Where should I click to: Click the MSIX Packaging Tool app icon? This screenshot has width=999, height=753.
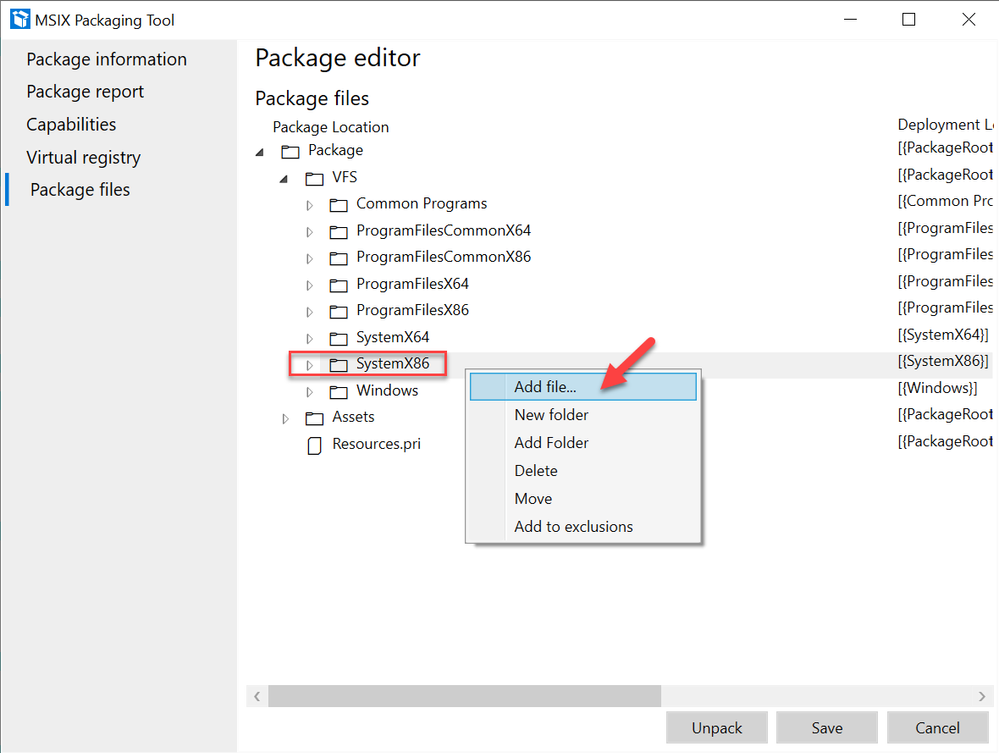click(x=20, y=20)
